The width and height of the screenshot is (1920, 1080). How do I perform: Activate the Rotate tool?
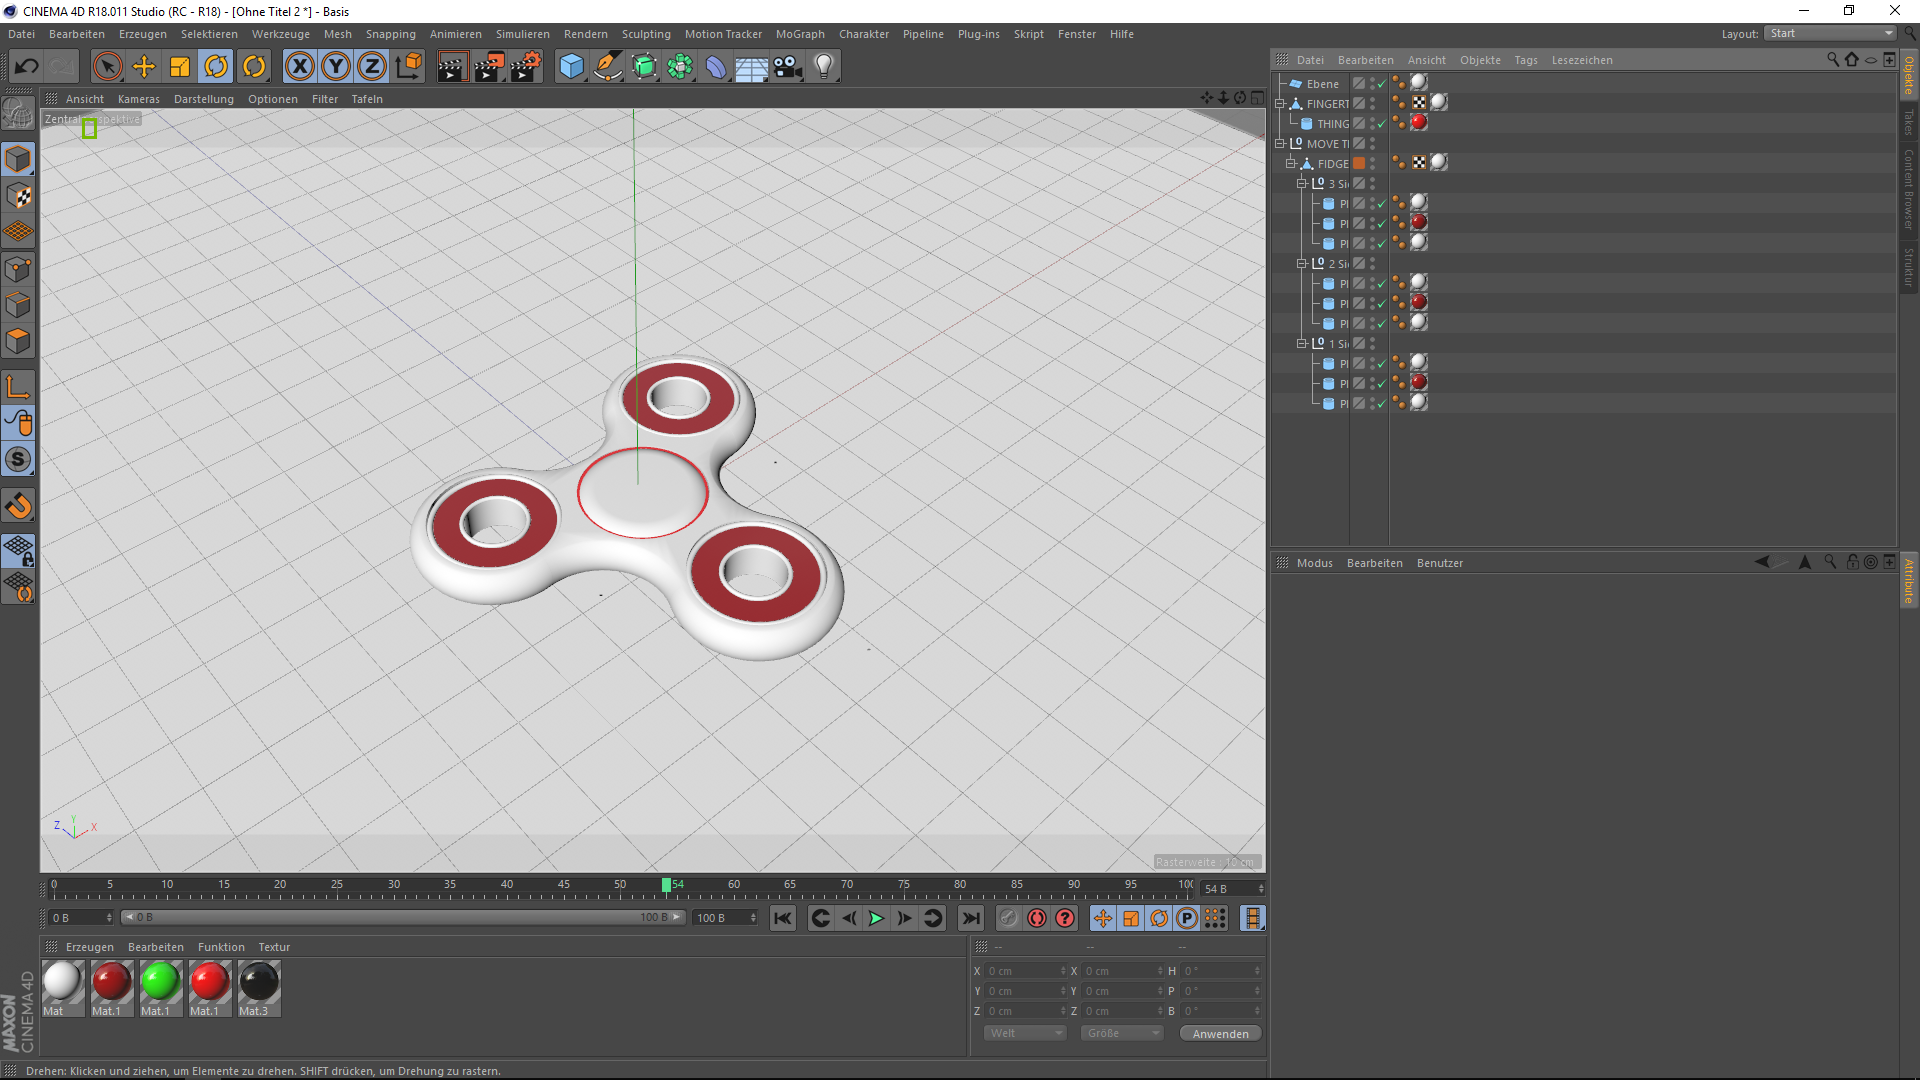(x=218, y=66)
